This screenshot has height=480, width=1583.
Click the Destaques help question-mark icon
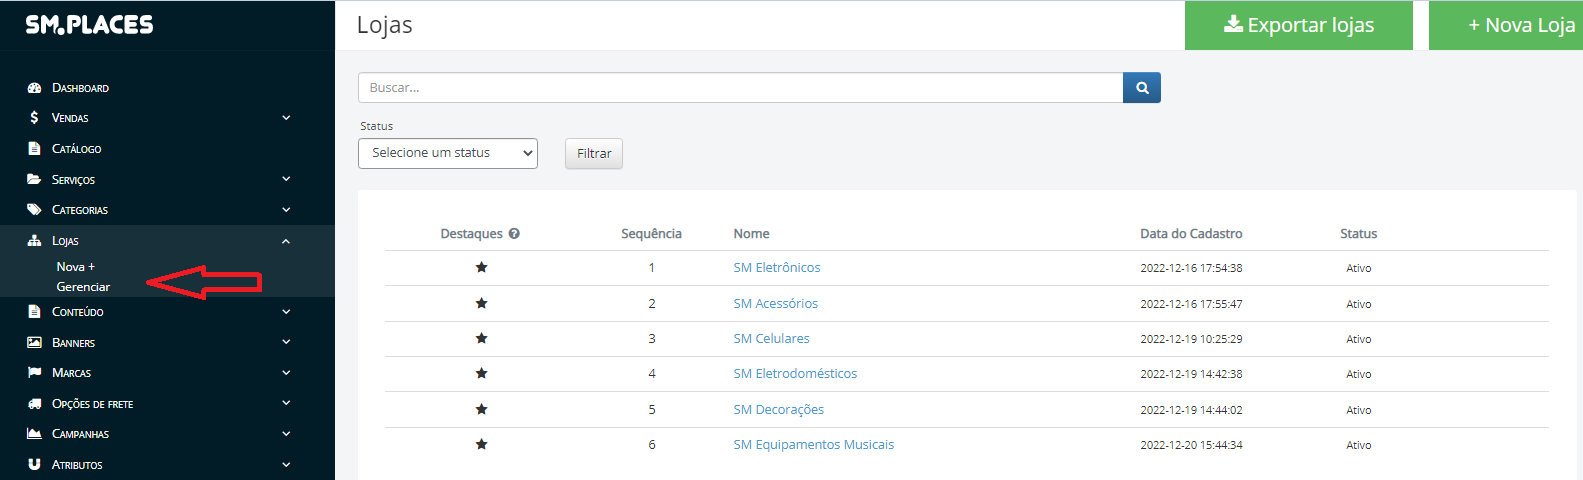coord(514,234)
